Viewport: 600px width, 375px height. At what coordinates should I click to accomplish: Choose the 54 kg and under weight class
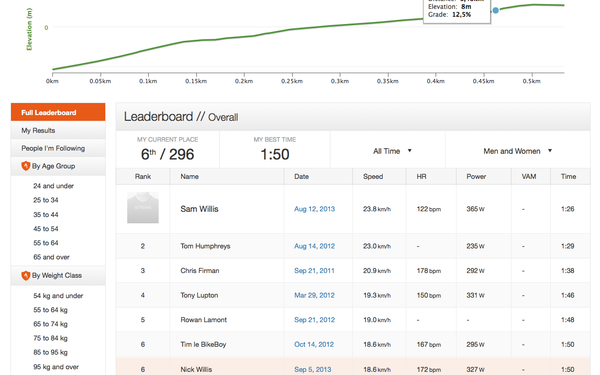click(58, 296)
